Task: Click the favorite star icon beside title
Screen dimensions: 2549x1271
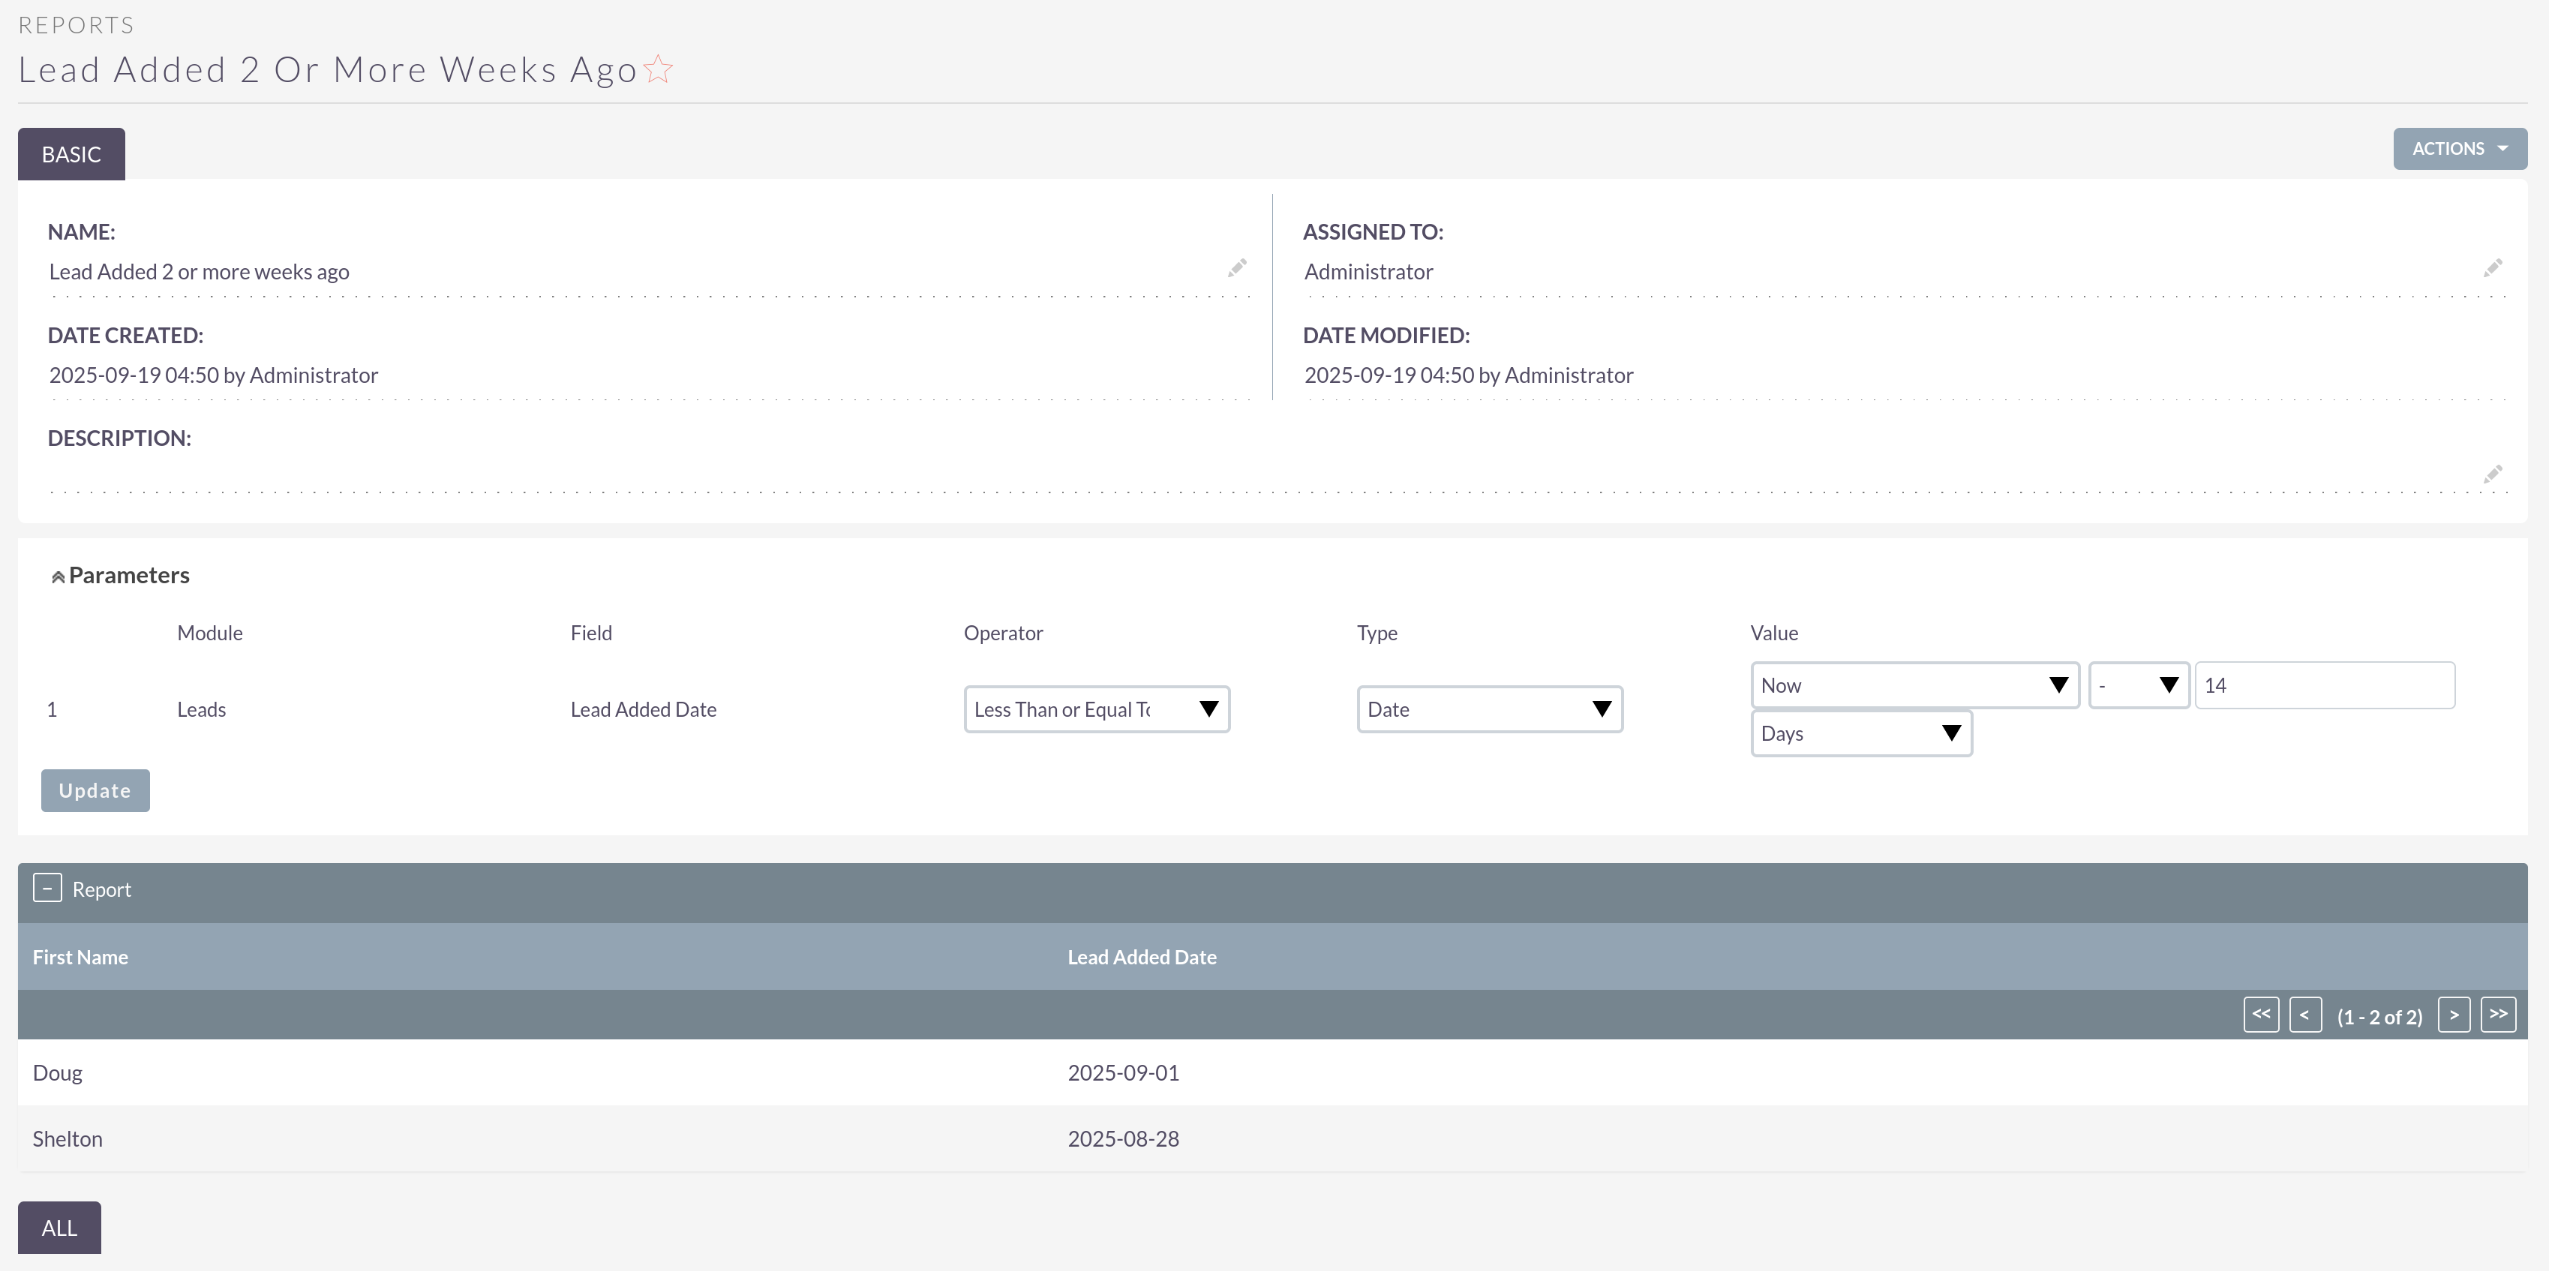Action: (x=658, y=69)
